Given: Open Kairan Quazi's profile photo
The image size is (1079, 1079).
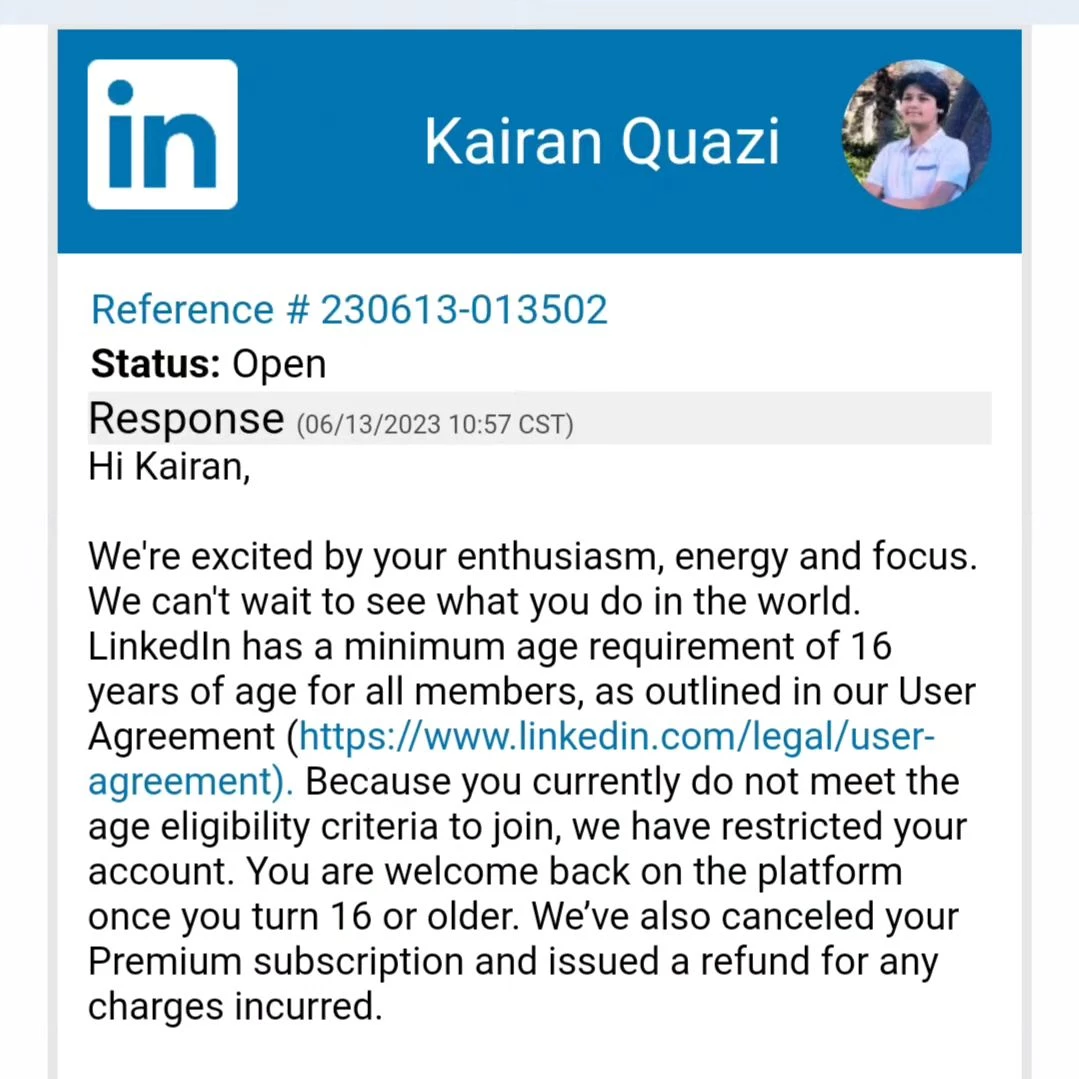Looking at the screenshot, I should coord(917,134).
